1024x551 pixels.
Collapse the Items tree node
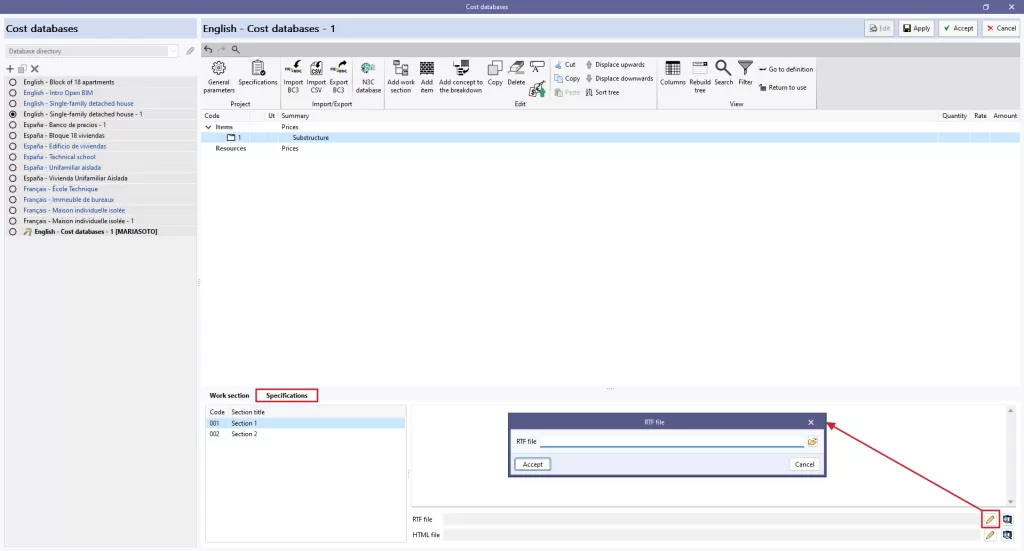208,127
